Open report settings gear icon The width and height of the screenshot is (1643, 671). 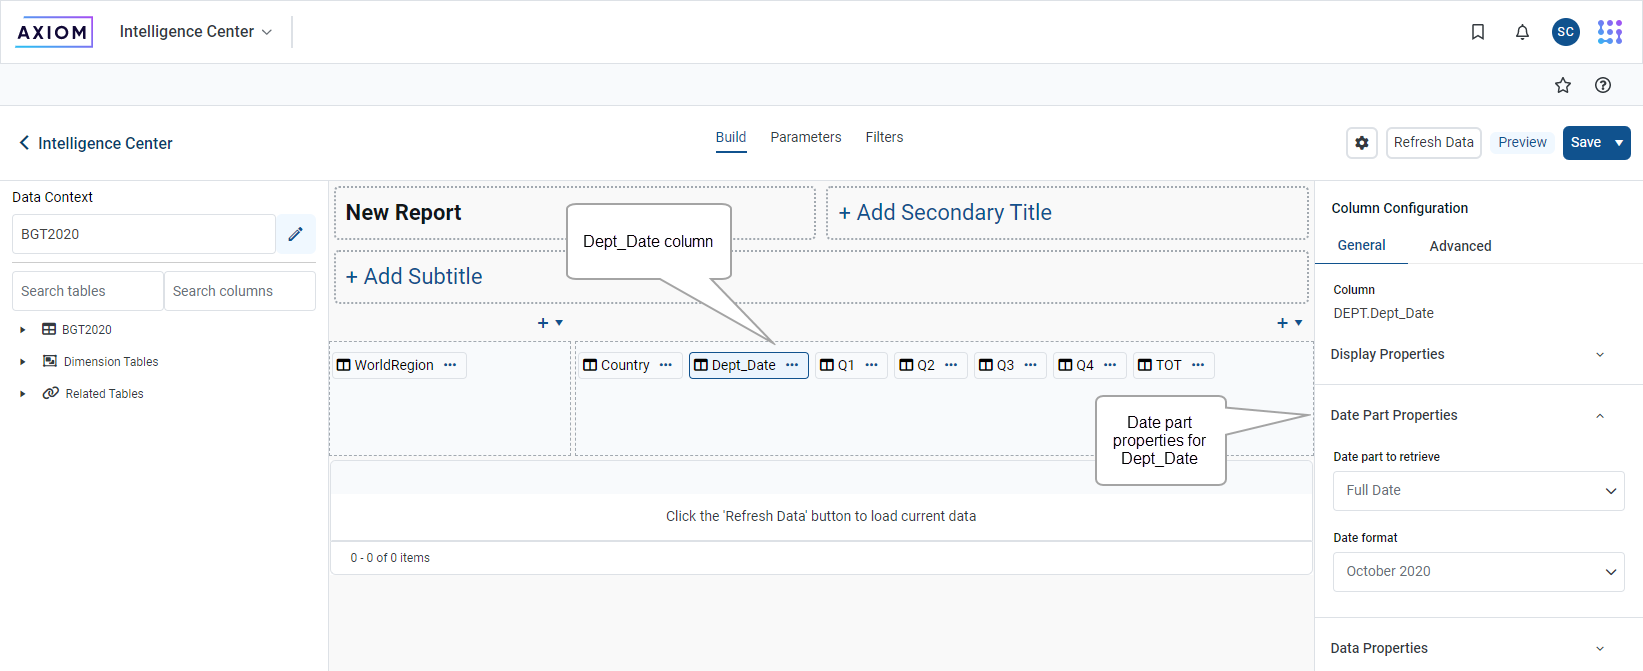[x=1361, y=143]
